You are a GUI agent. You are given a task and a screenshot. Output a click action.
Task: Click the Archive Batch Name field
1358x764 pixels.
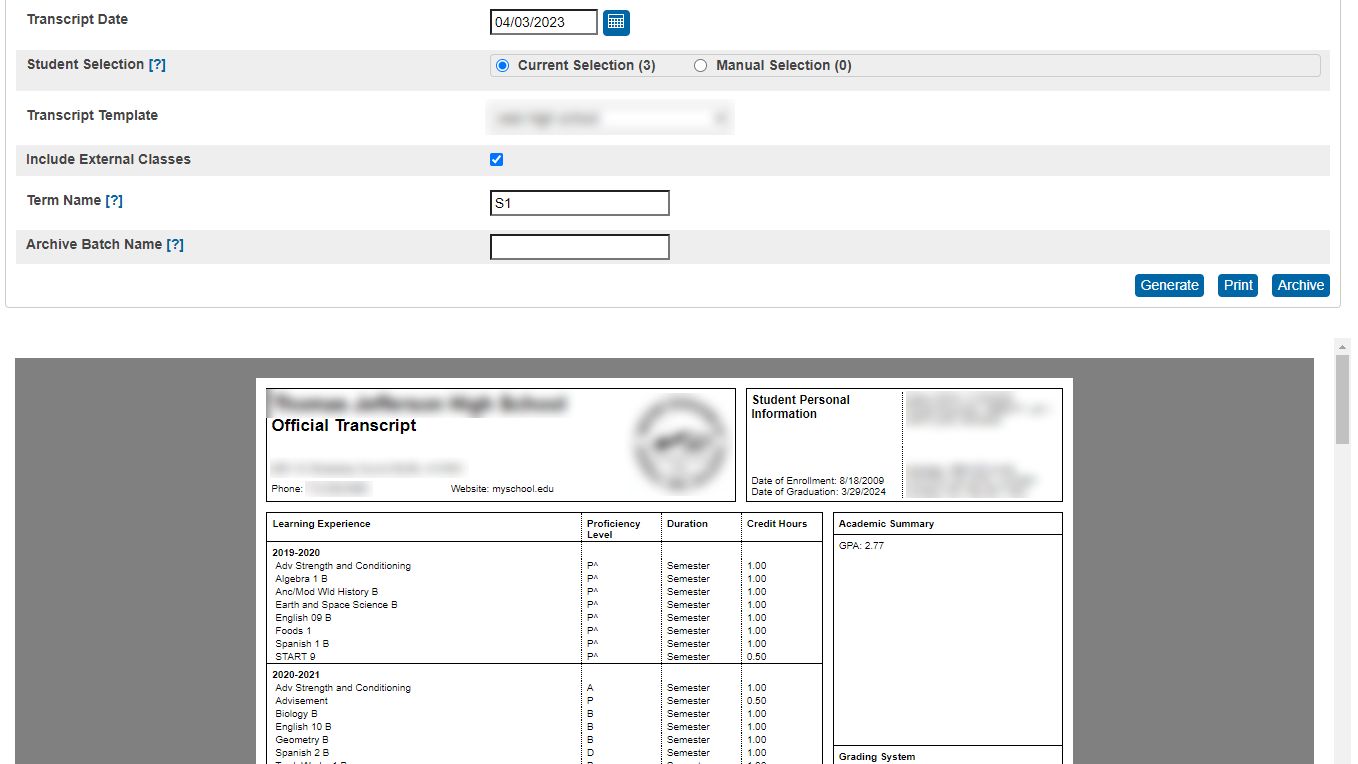point(580,247)
